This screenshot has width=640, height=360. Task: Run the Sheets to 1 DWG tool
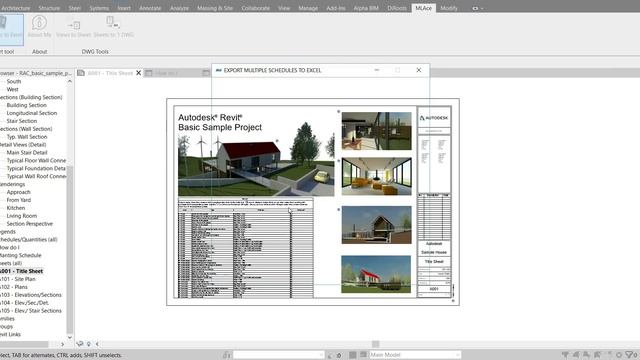tap(113, 27)
